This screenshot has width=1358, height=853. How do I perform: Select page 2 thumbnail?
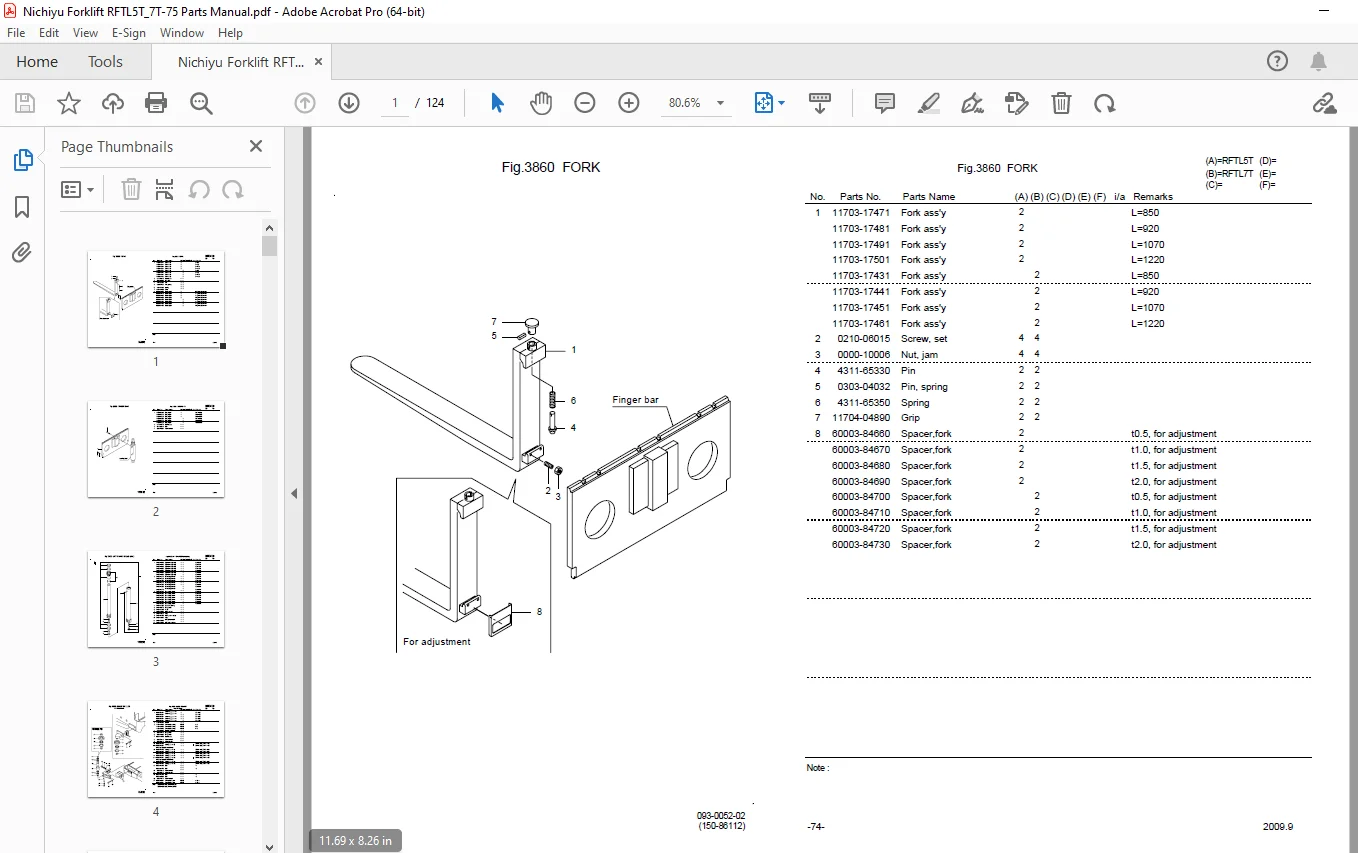(x=156, y=449)
